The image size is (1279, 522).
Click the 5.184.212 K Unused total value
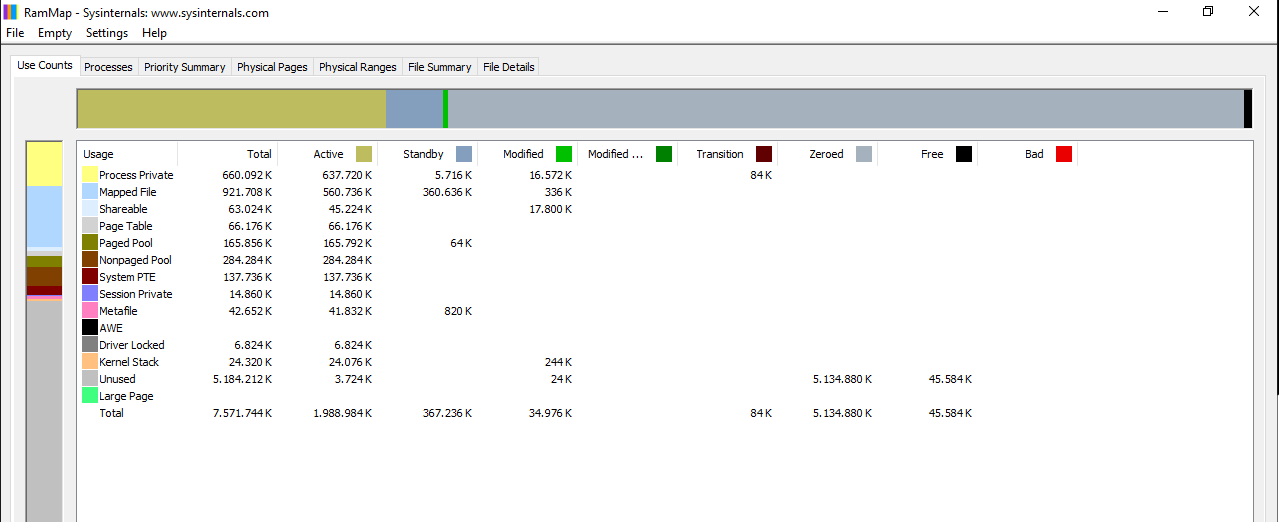[x=243, y=379]
